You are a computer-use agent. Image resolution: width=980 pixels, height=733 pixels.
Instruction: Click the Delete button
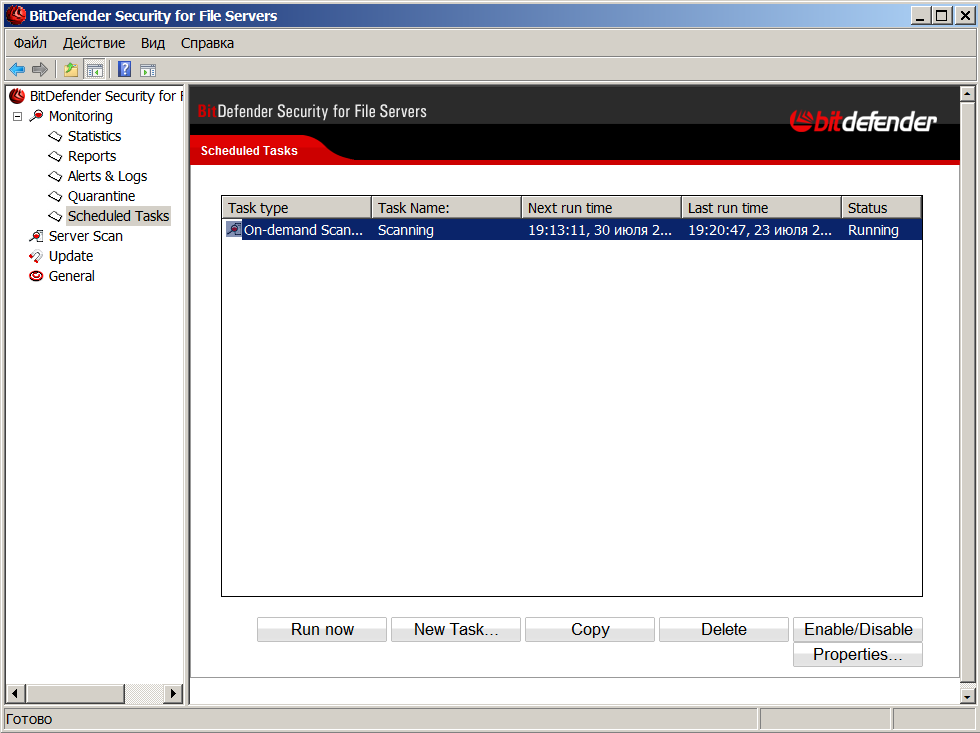pyautogui.click(x=724, y=629)
